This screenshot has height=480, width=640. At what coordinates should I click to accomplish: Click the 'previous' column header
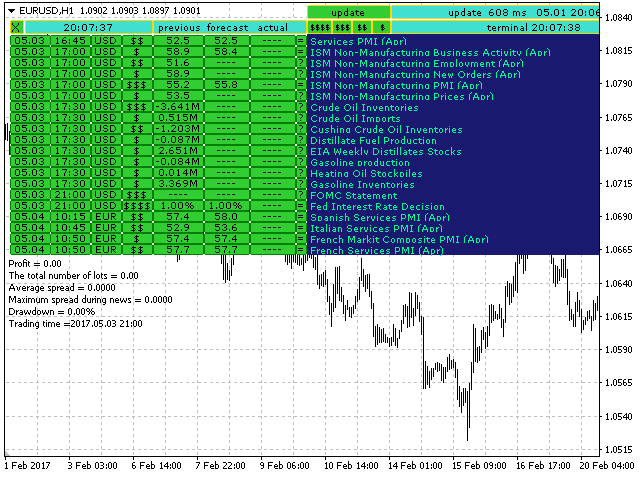click(x=179, y=28)
